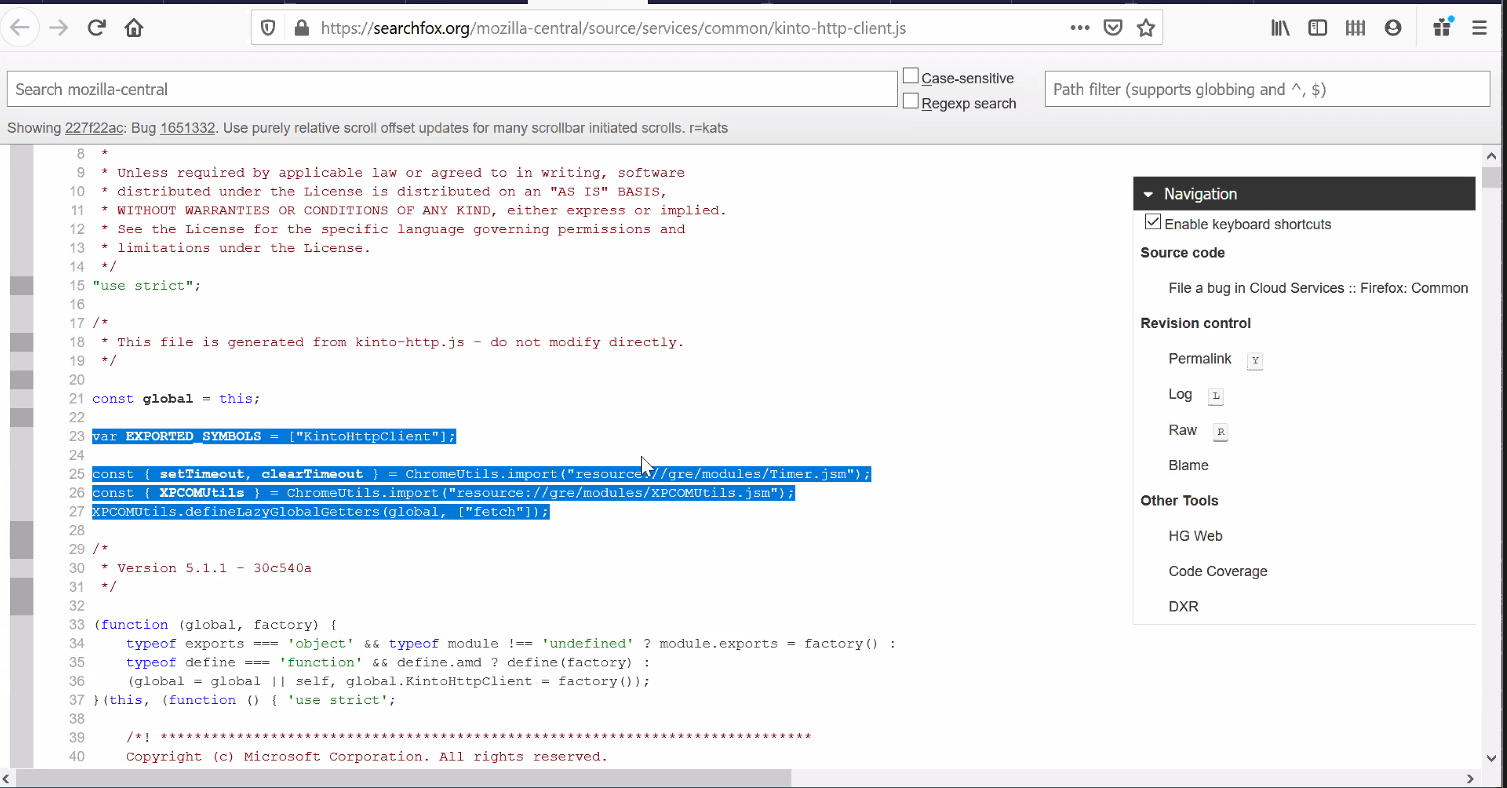Uncheck Enable keyboard shortcuts
Image resolution: width=1507 pixels, height=788 pixels.
click(x=1153, y=222)
